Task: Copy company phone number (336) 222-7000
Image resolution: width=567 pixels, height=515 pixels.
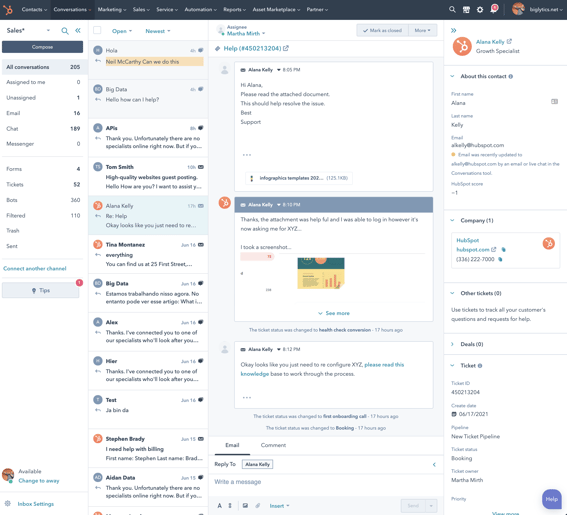Action: point(500,259)
